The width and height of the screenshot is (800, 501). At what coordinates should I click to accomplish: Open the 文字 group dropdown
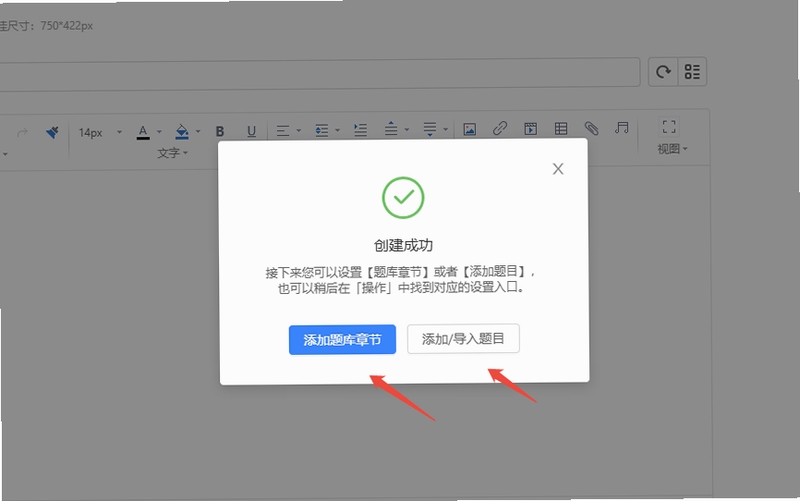pos(172,153)
